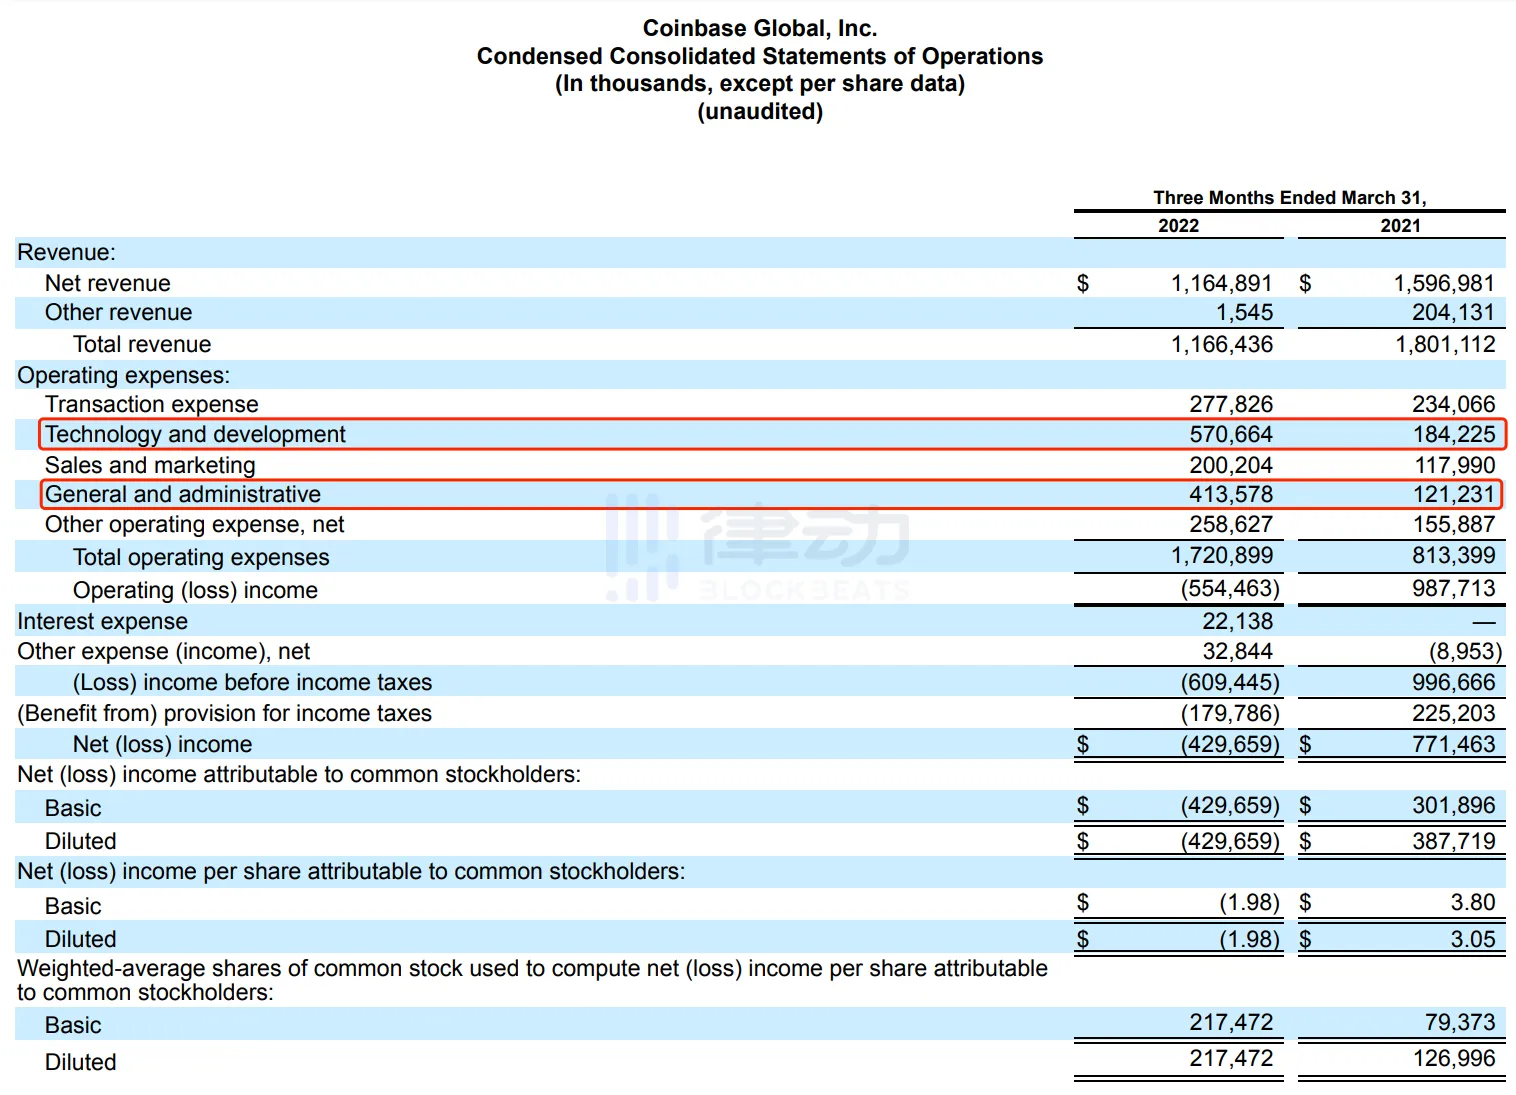Click the Total operating expenses label
Screen dimensions: 1516x1095
[201, 558]
